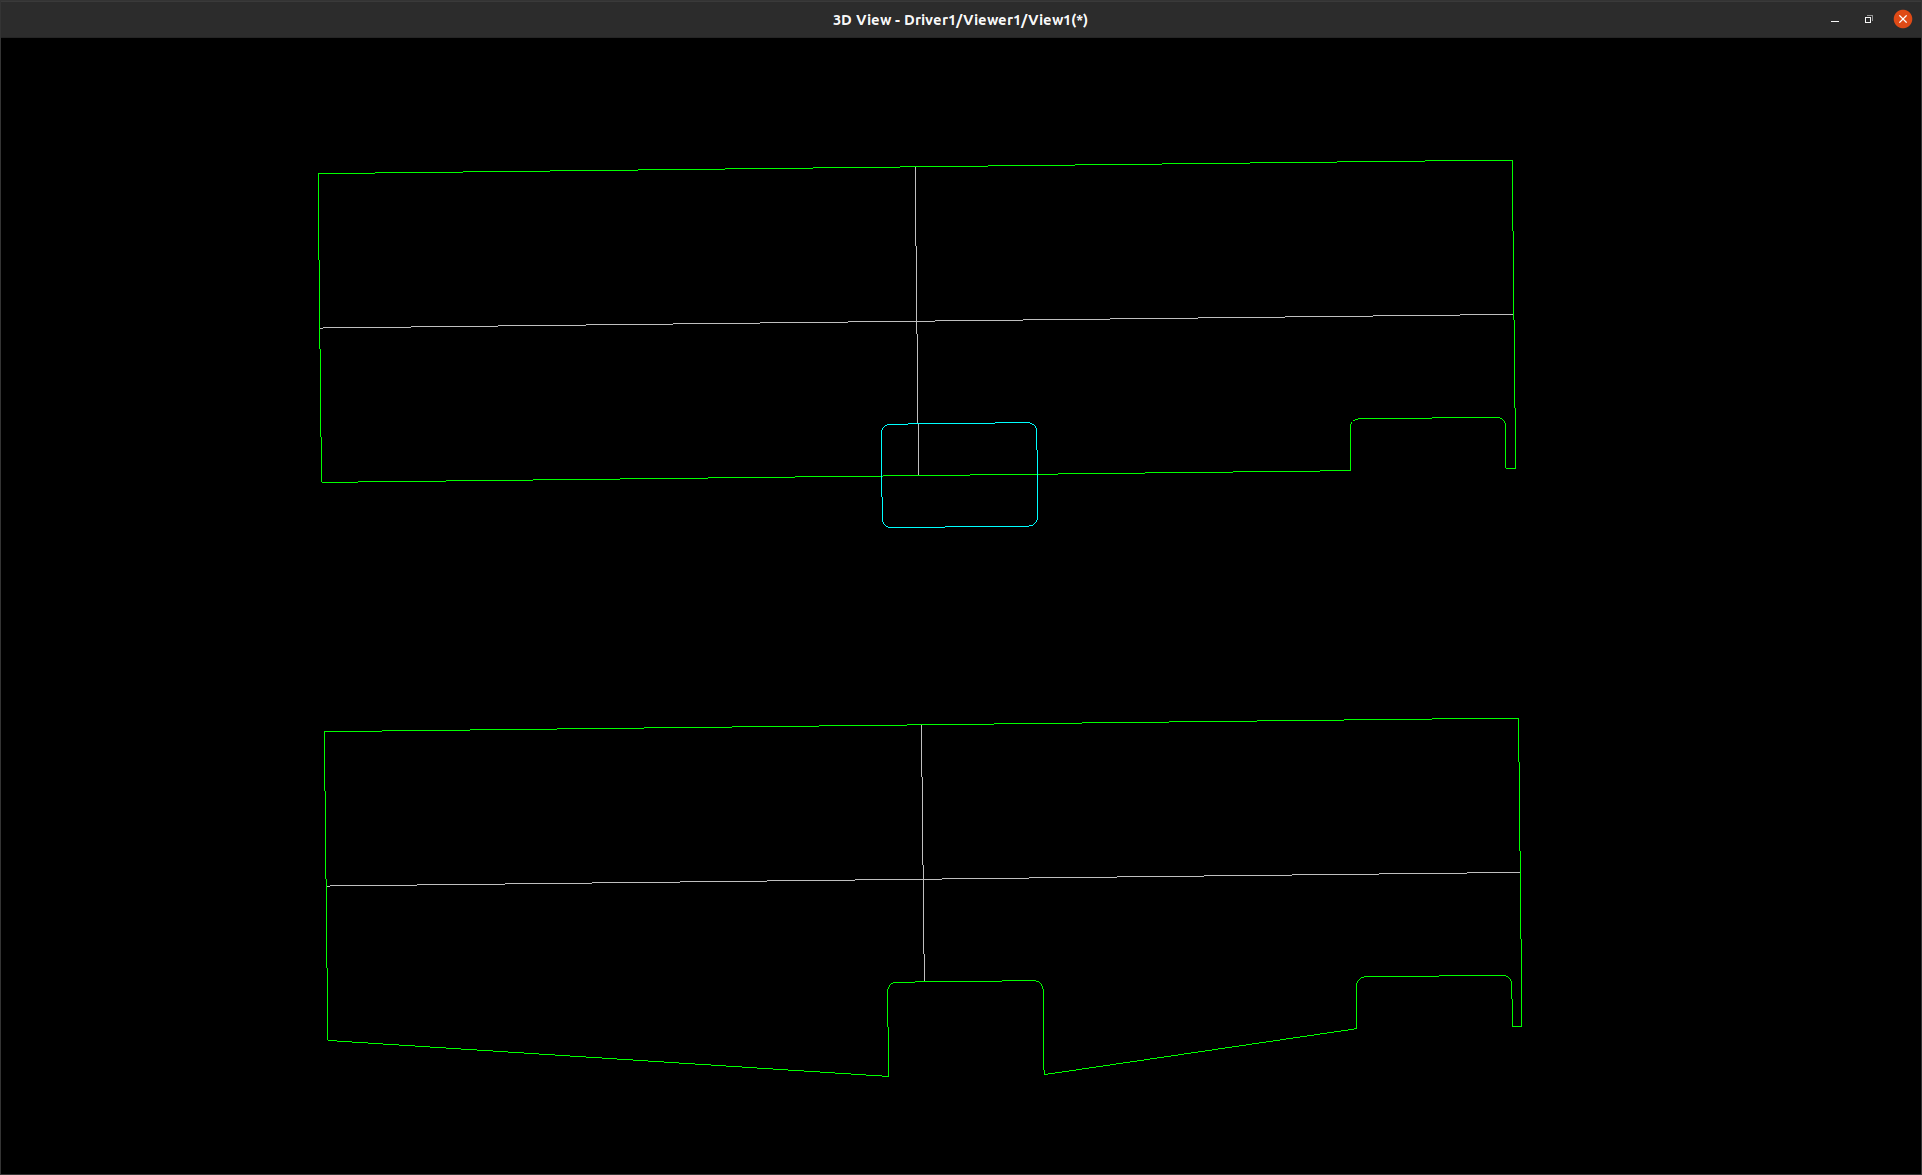Maximize the 3D View window
This screenshot has height=1175, width=1922.
pyautogui.click(x=1868, y=20)
